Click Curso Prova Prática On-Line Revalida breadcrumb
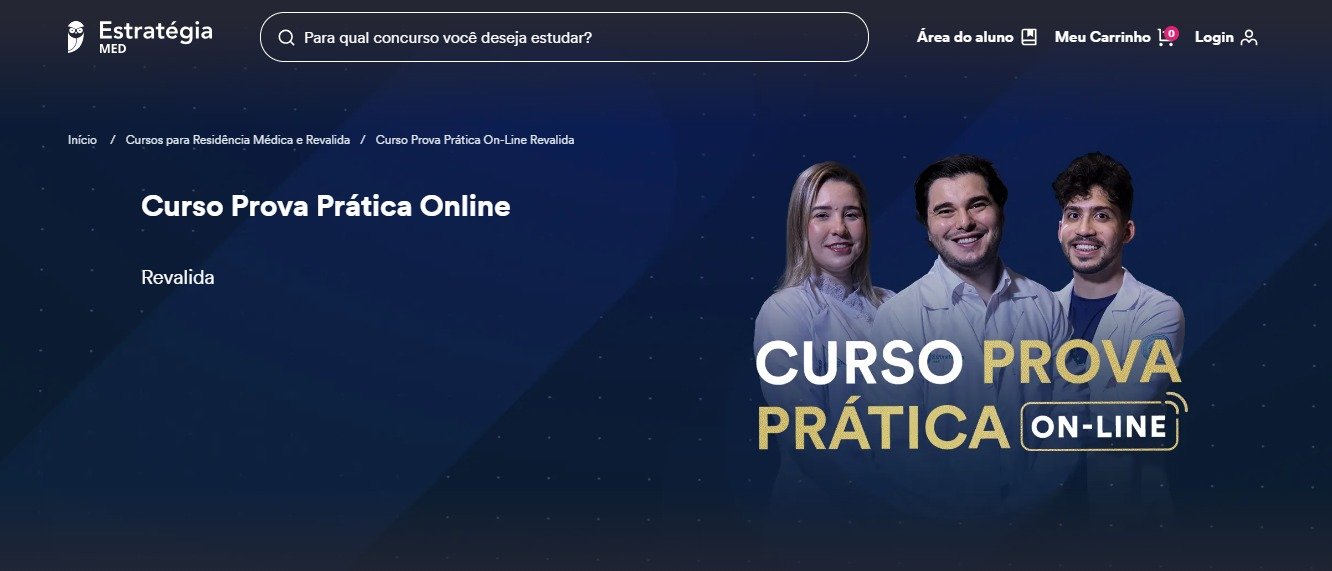The height and width of the screenshot is (571, 1332). pos(475,140)
